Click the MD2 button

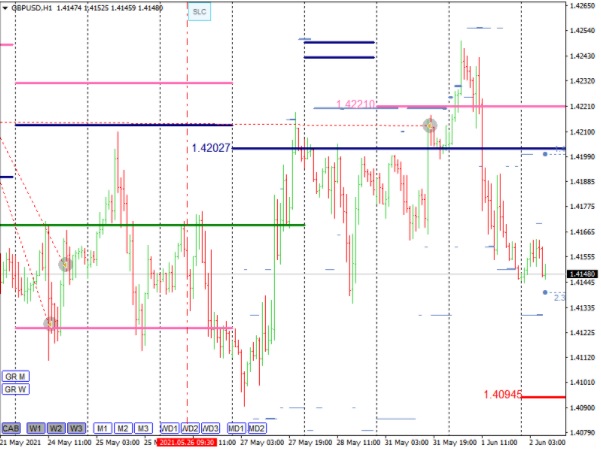pos(257,428)
